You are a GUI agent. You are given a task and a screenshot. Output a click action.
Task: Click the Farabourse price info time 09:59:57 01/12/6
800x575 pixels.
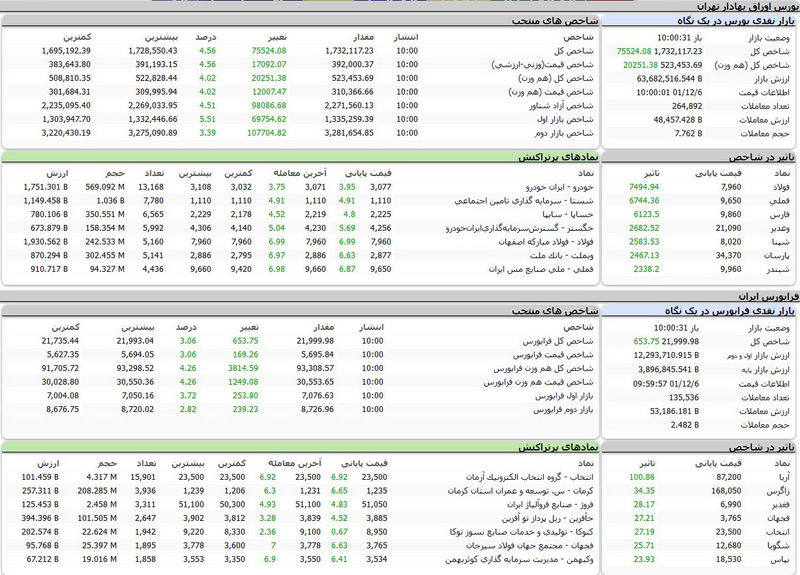666,384
